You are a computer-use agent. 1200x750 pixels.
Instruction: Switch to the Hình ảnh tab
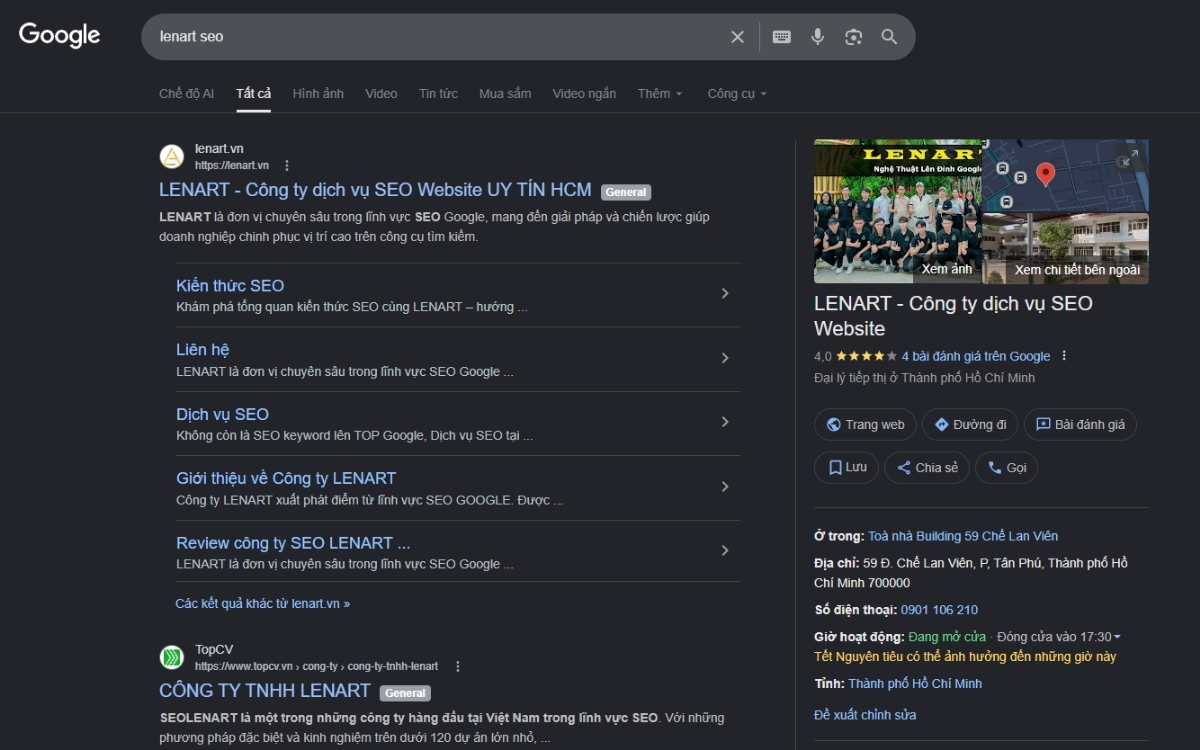(x=318, y=94)
